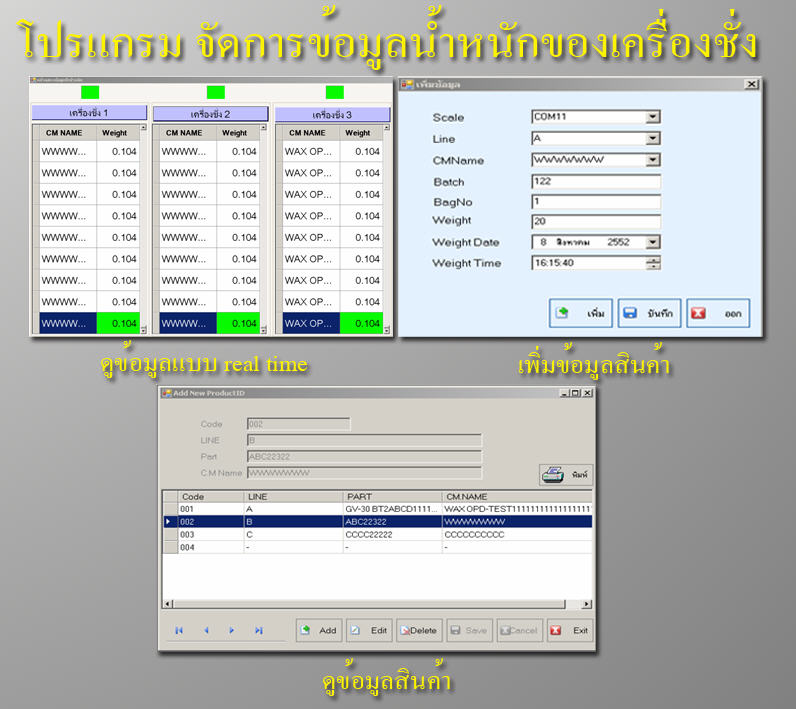Viewport: 796px width, 709px height.
Task: Go to previous record navigation arrow
Action: coord(206,630)
